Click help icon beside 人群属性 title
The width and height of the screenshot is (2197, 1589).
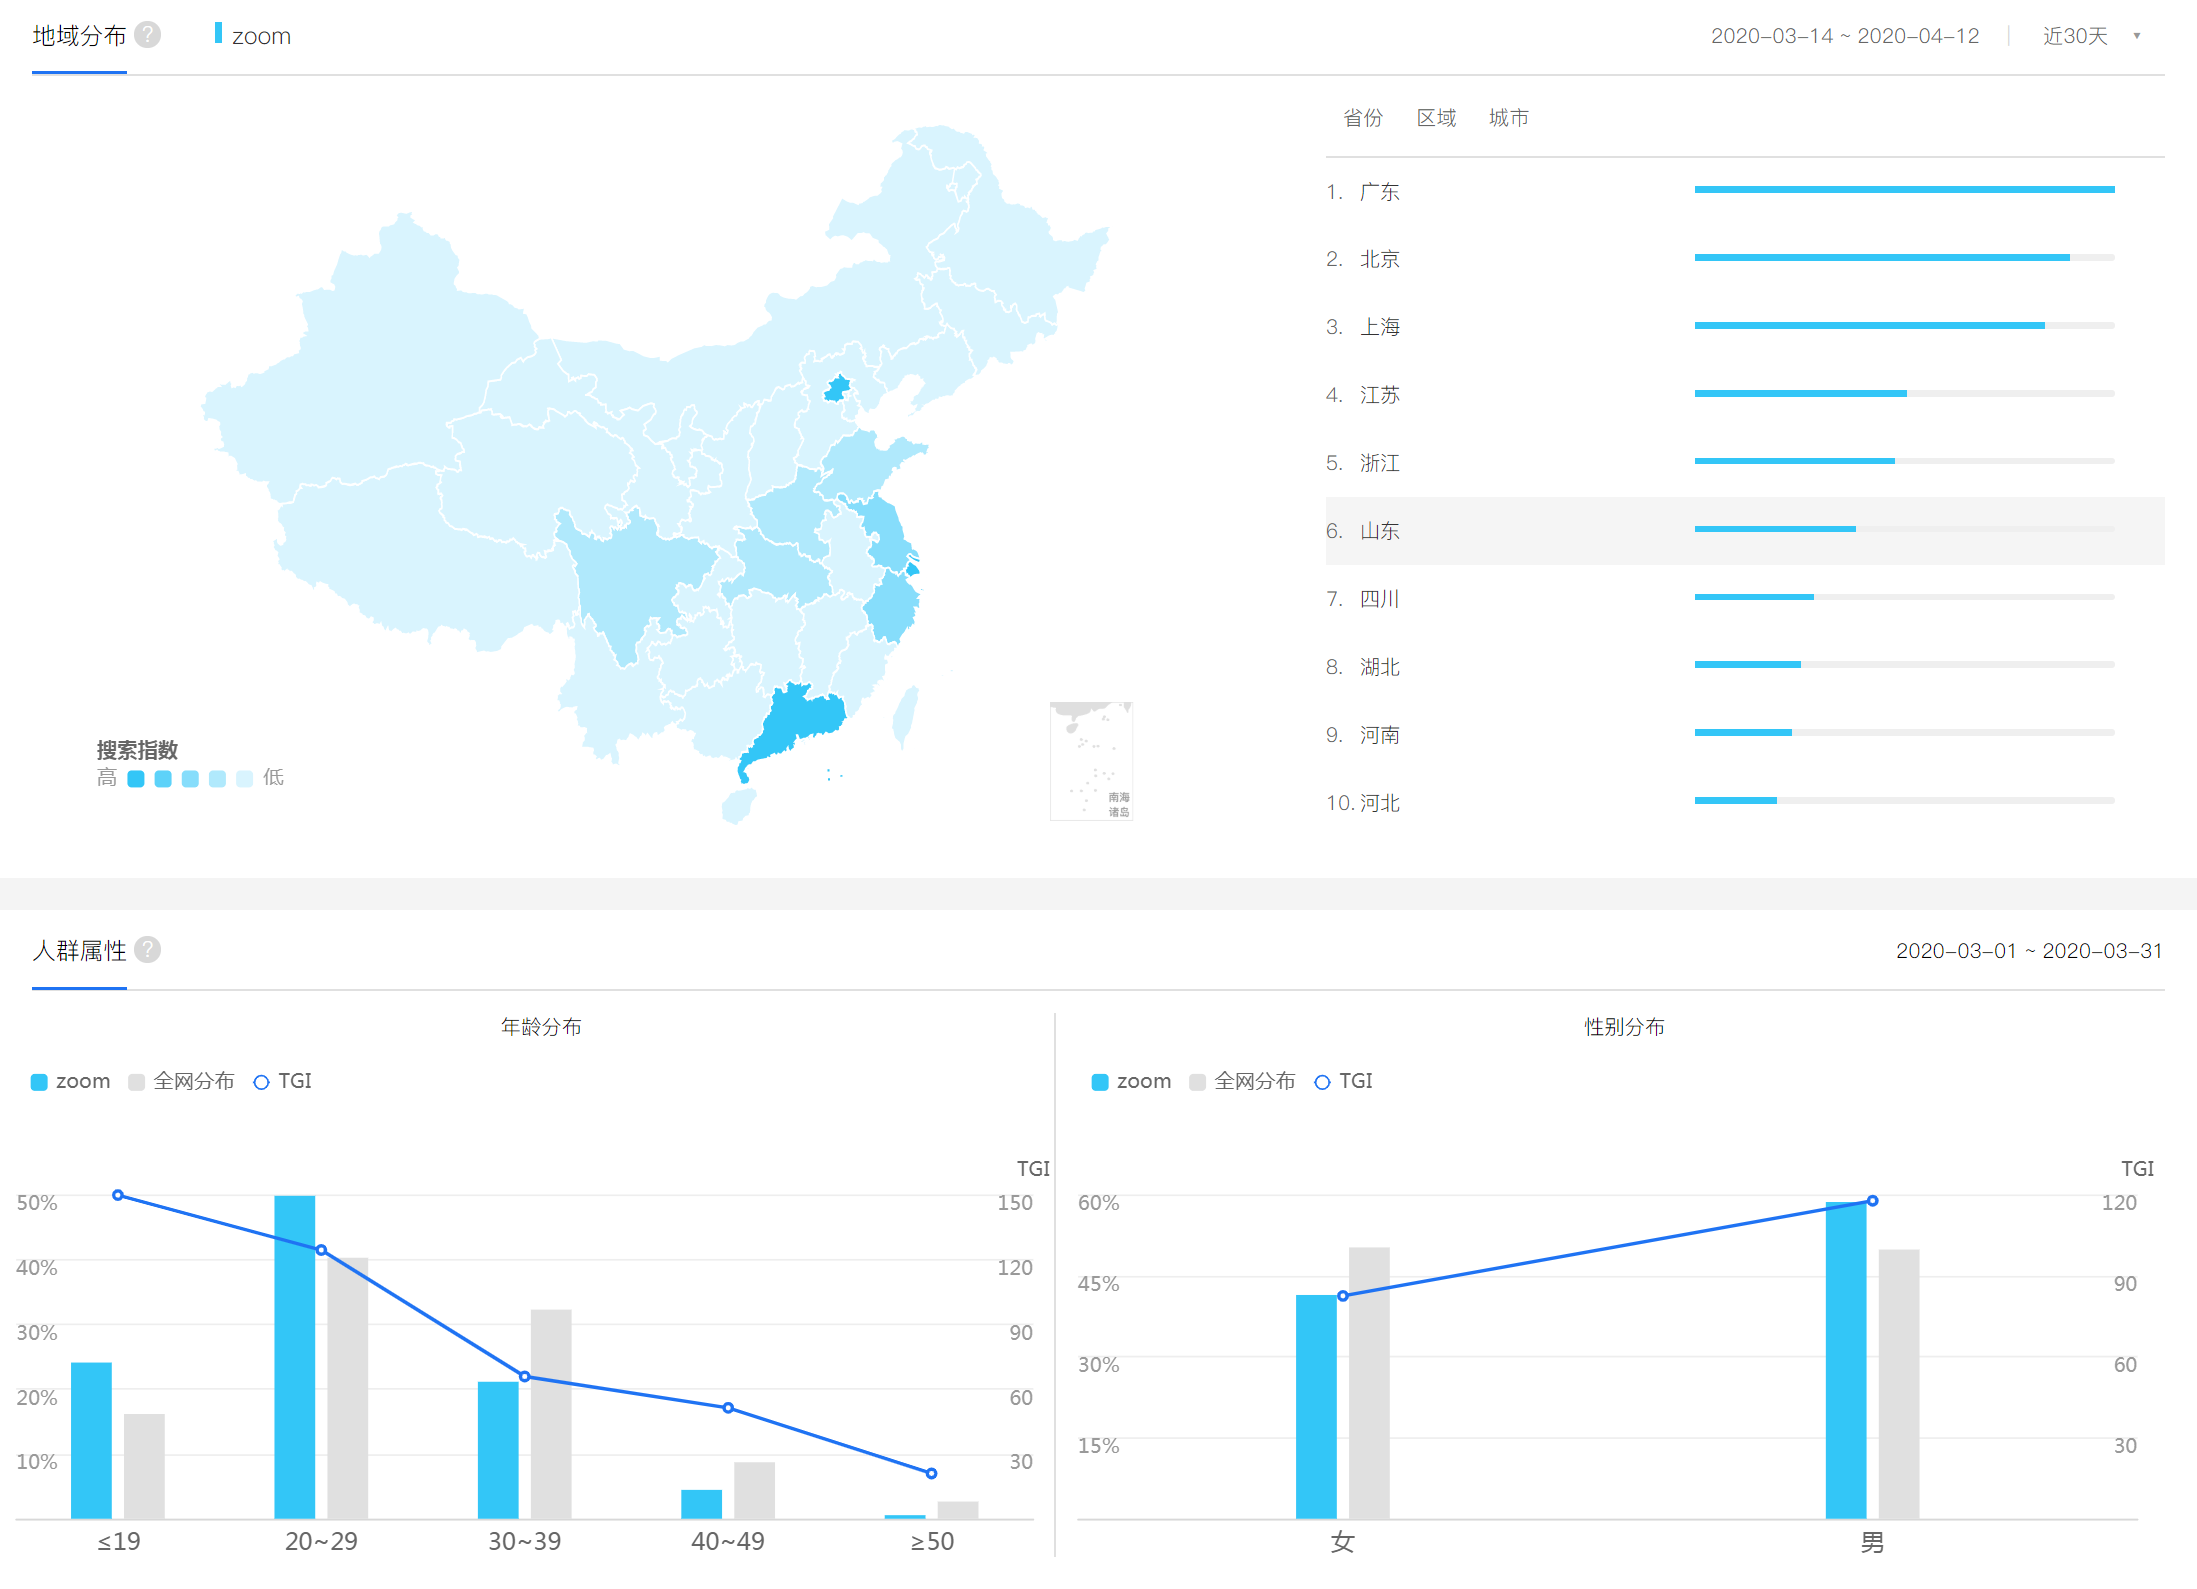pyautogui.click(x=147, y=949)
